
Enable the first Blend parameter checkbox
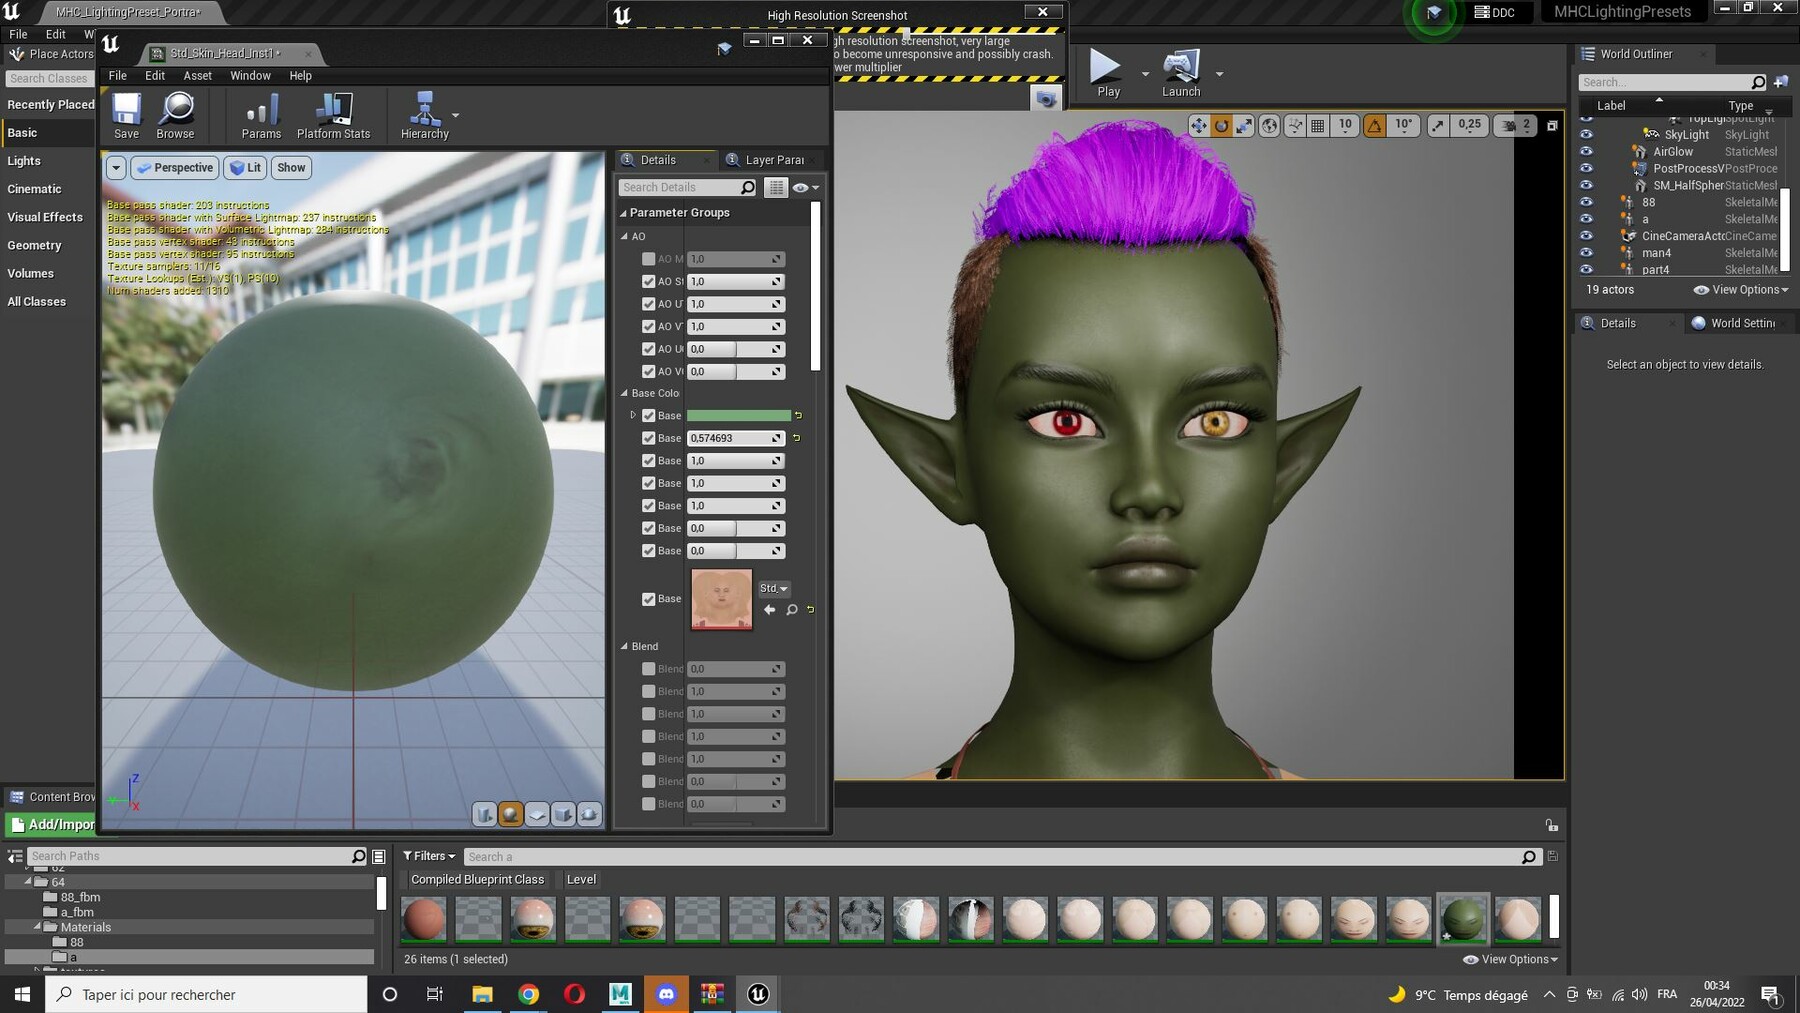tap(648, 669)
